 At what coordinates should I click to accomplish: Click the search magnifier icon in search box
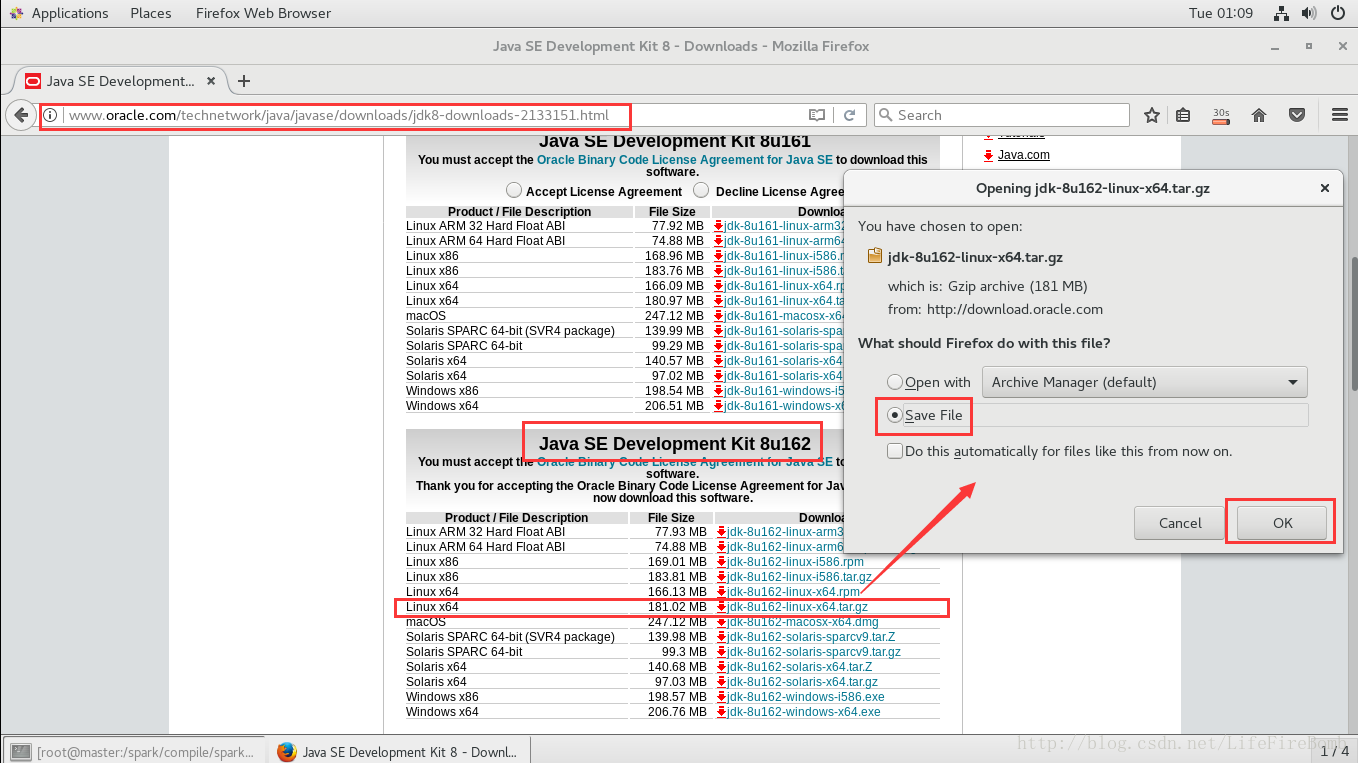point(885,115)
